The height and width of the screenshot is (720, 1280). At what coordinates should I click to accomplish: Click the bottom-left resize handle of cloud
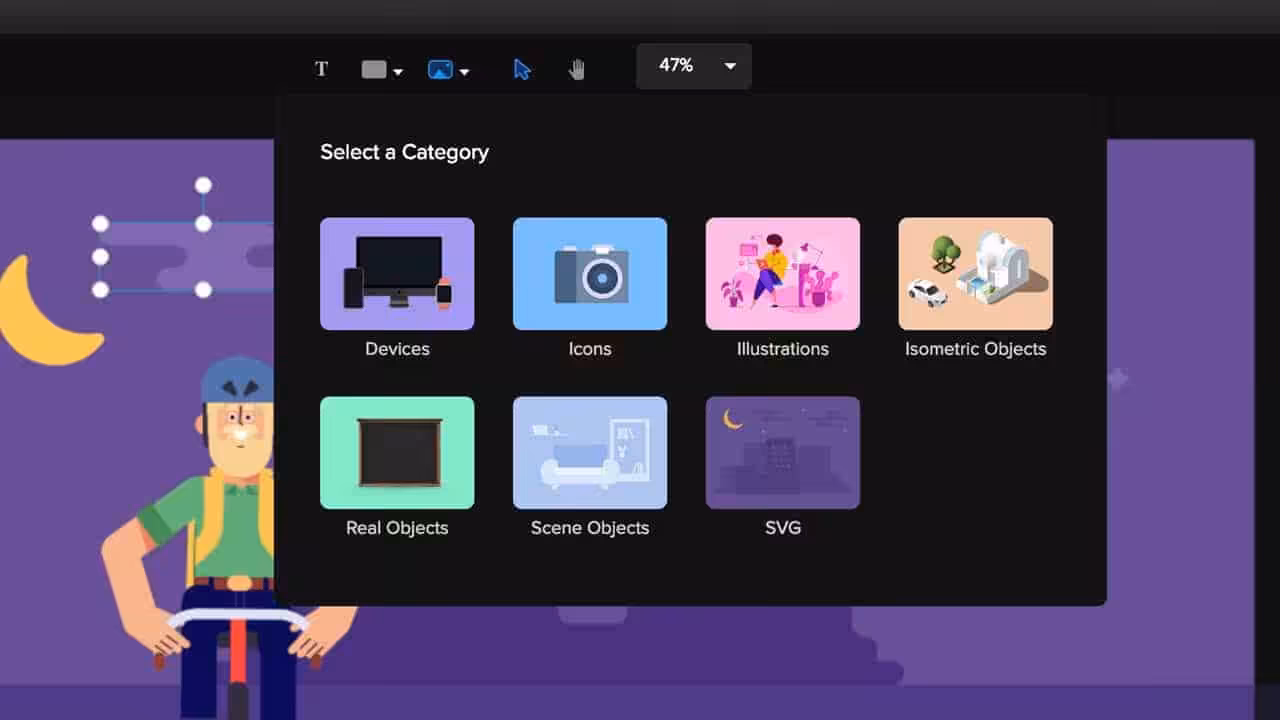[100, 290]
